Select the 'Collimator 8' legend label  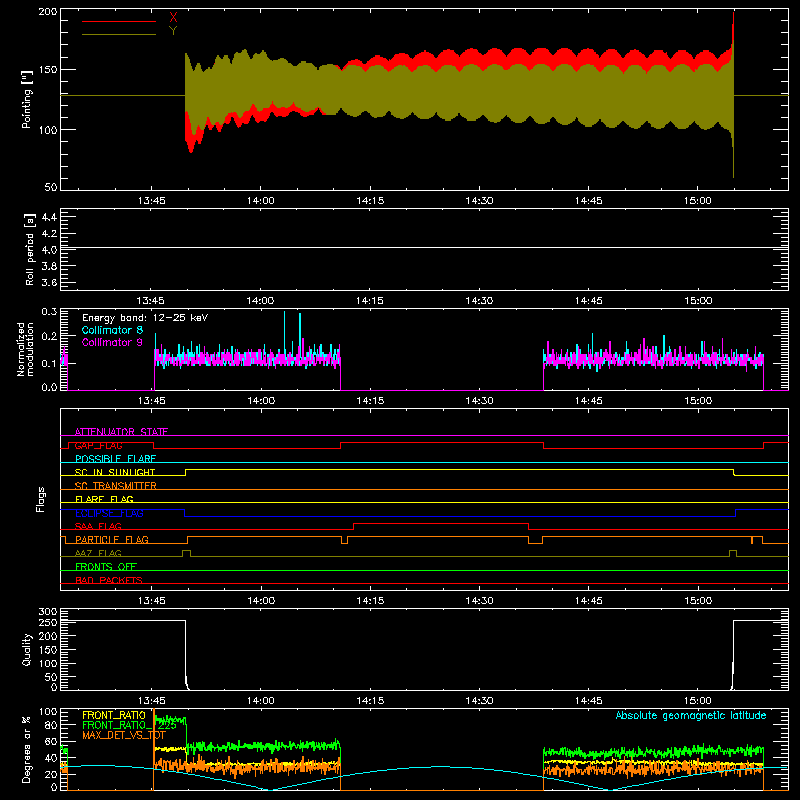click(112, 330)
